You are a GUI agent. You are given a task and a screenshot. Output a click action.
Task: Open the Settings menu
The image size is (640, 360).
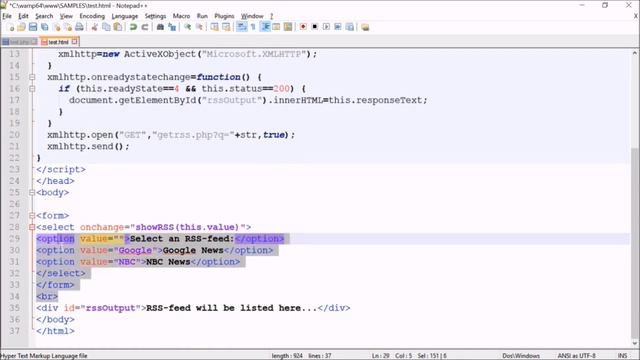click(155, 16)
